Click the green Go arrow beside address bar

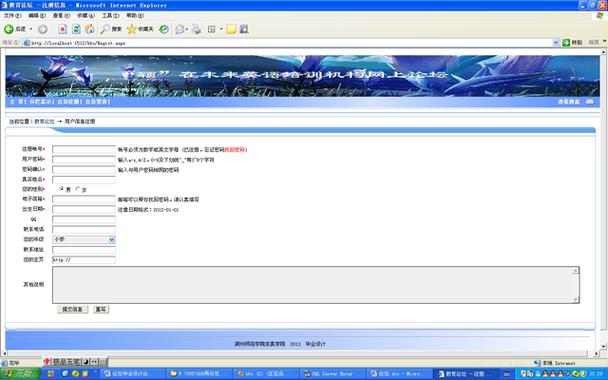[566, 43]
